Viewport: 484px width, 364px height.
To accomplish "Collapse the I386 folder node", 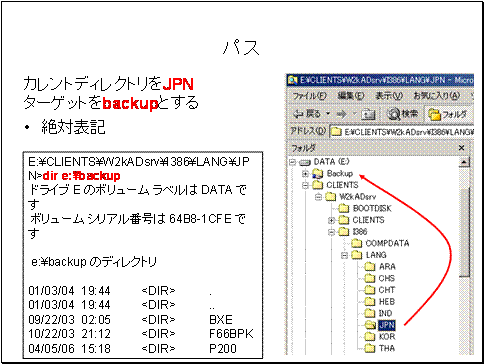I will point(331,232).
